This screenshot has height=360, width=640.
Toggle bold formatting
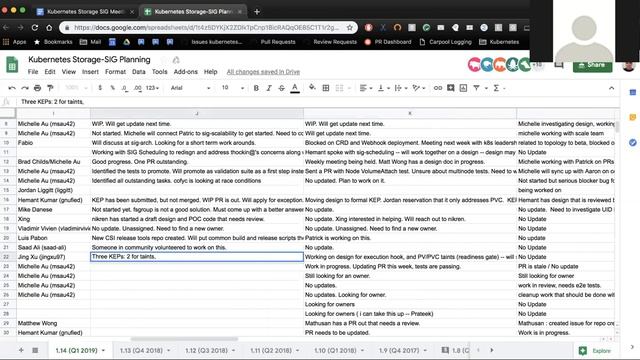[x=256, y=88]
